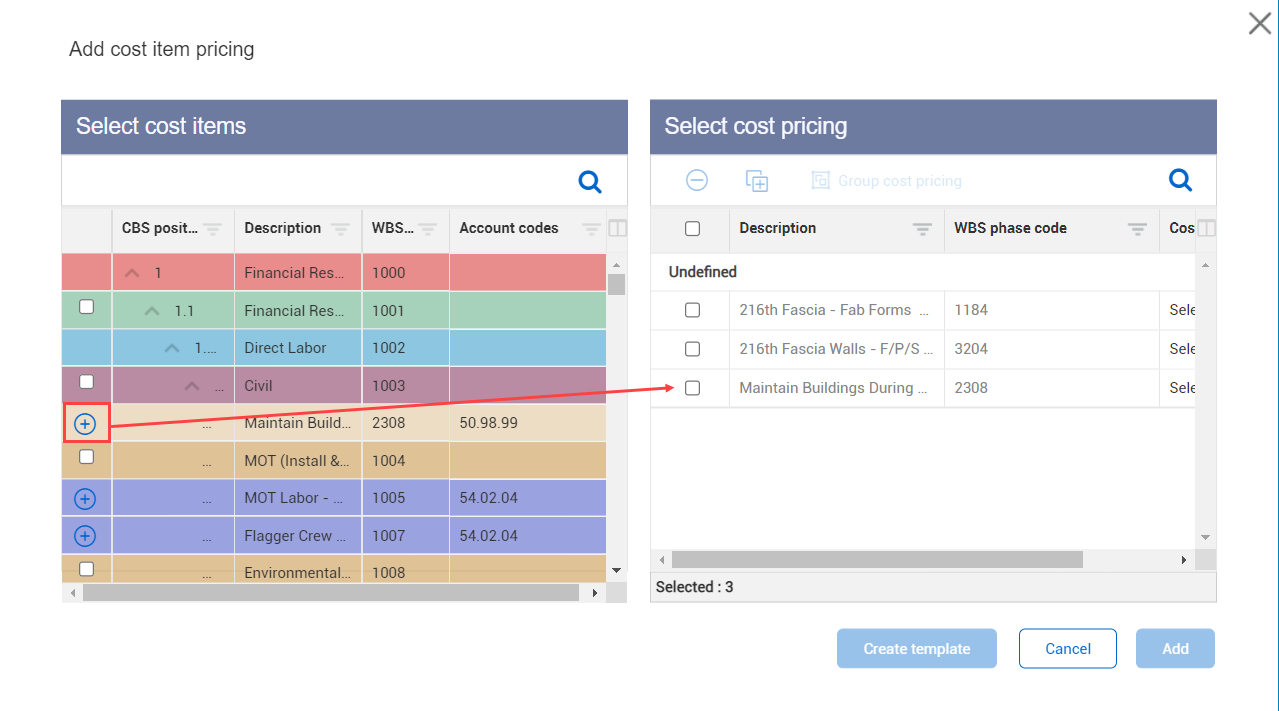The height and width of the screenshot is (711, 1279).
Task: Select the Group cost pricing icon
Action: (x=820, y=180)
